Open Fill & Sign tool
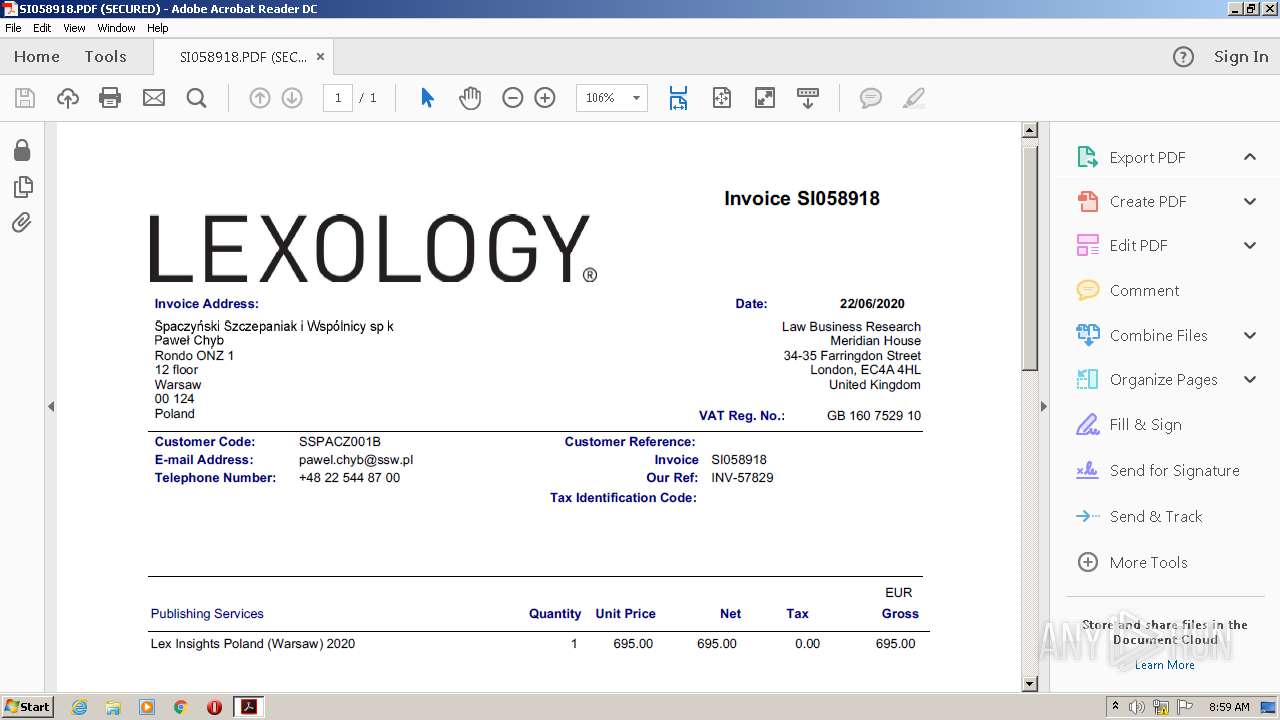1280x720 pixels. pyautogui.click(x=1145, y=425)
